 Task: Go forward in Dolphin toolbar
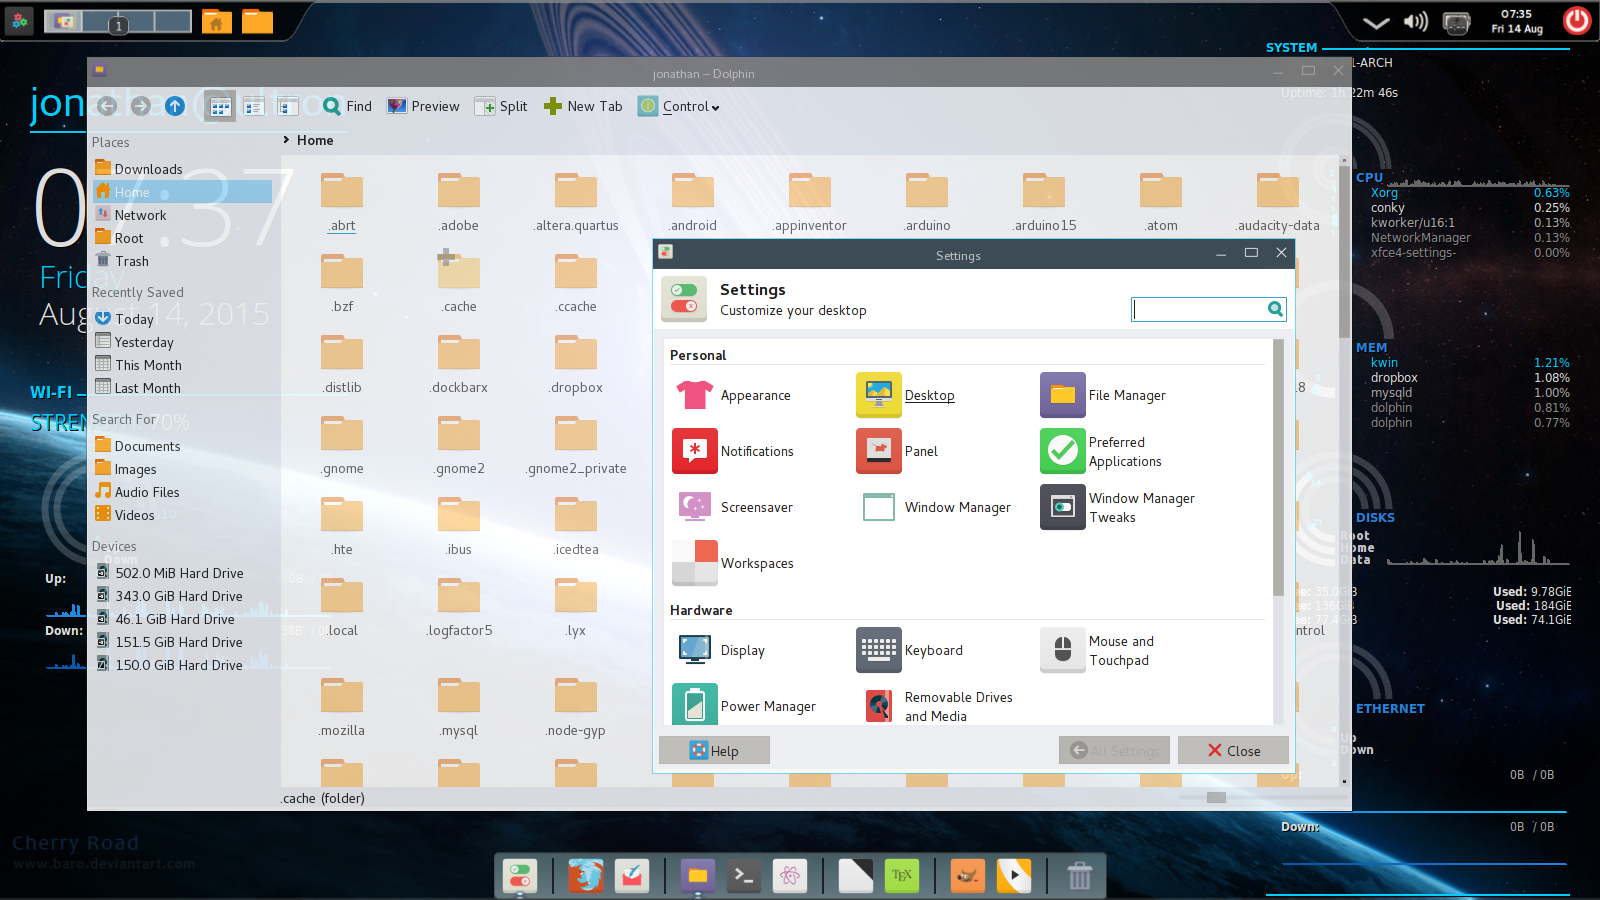coord(141,106)
